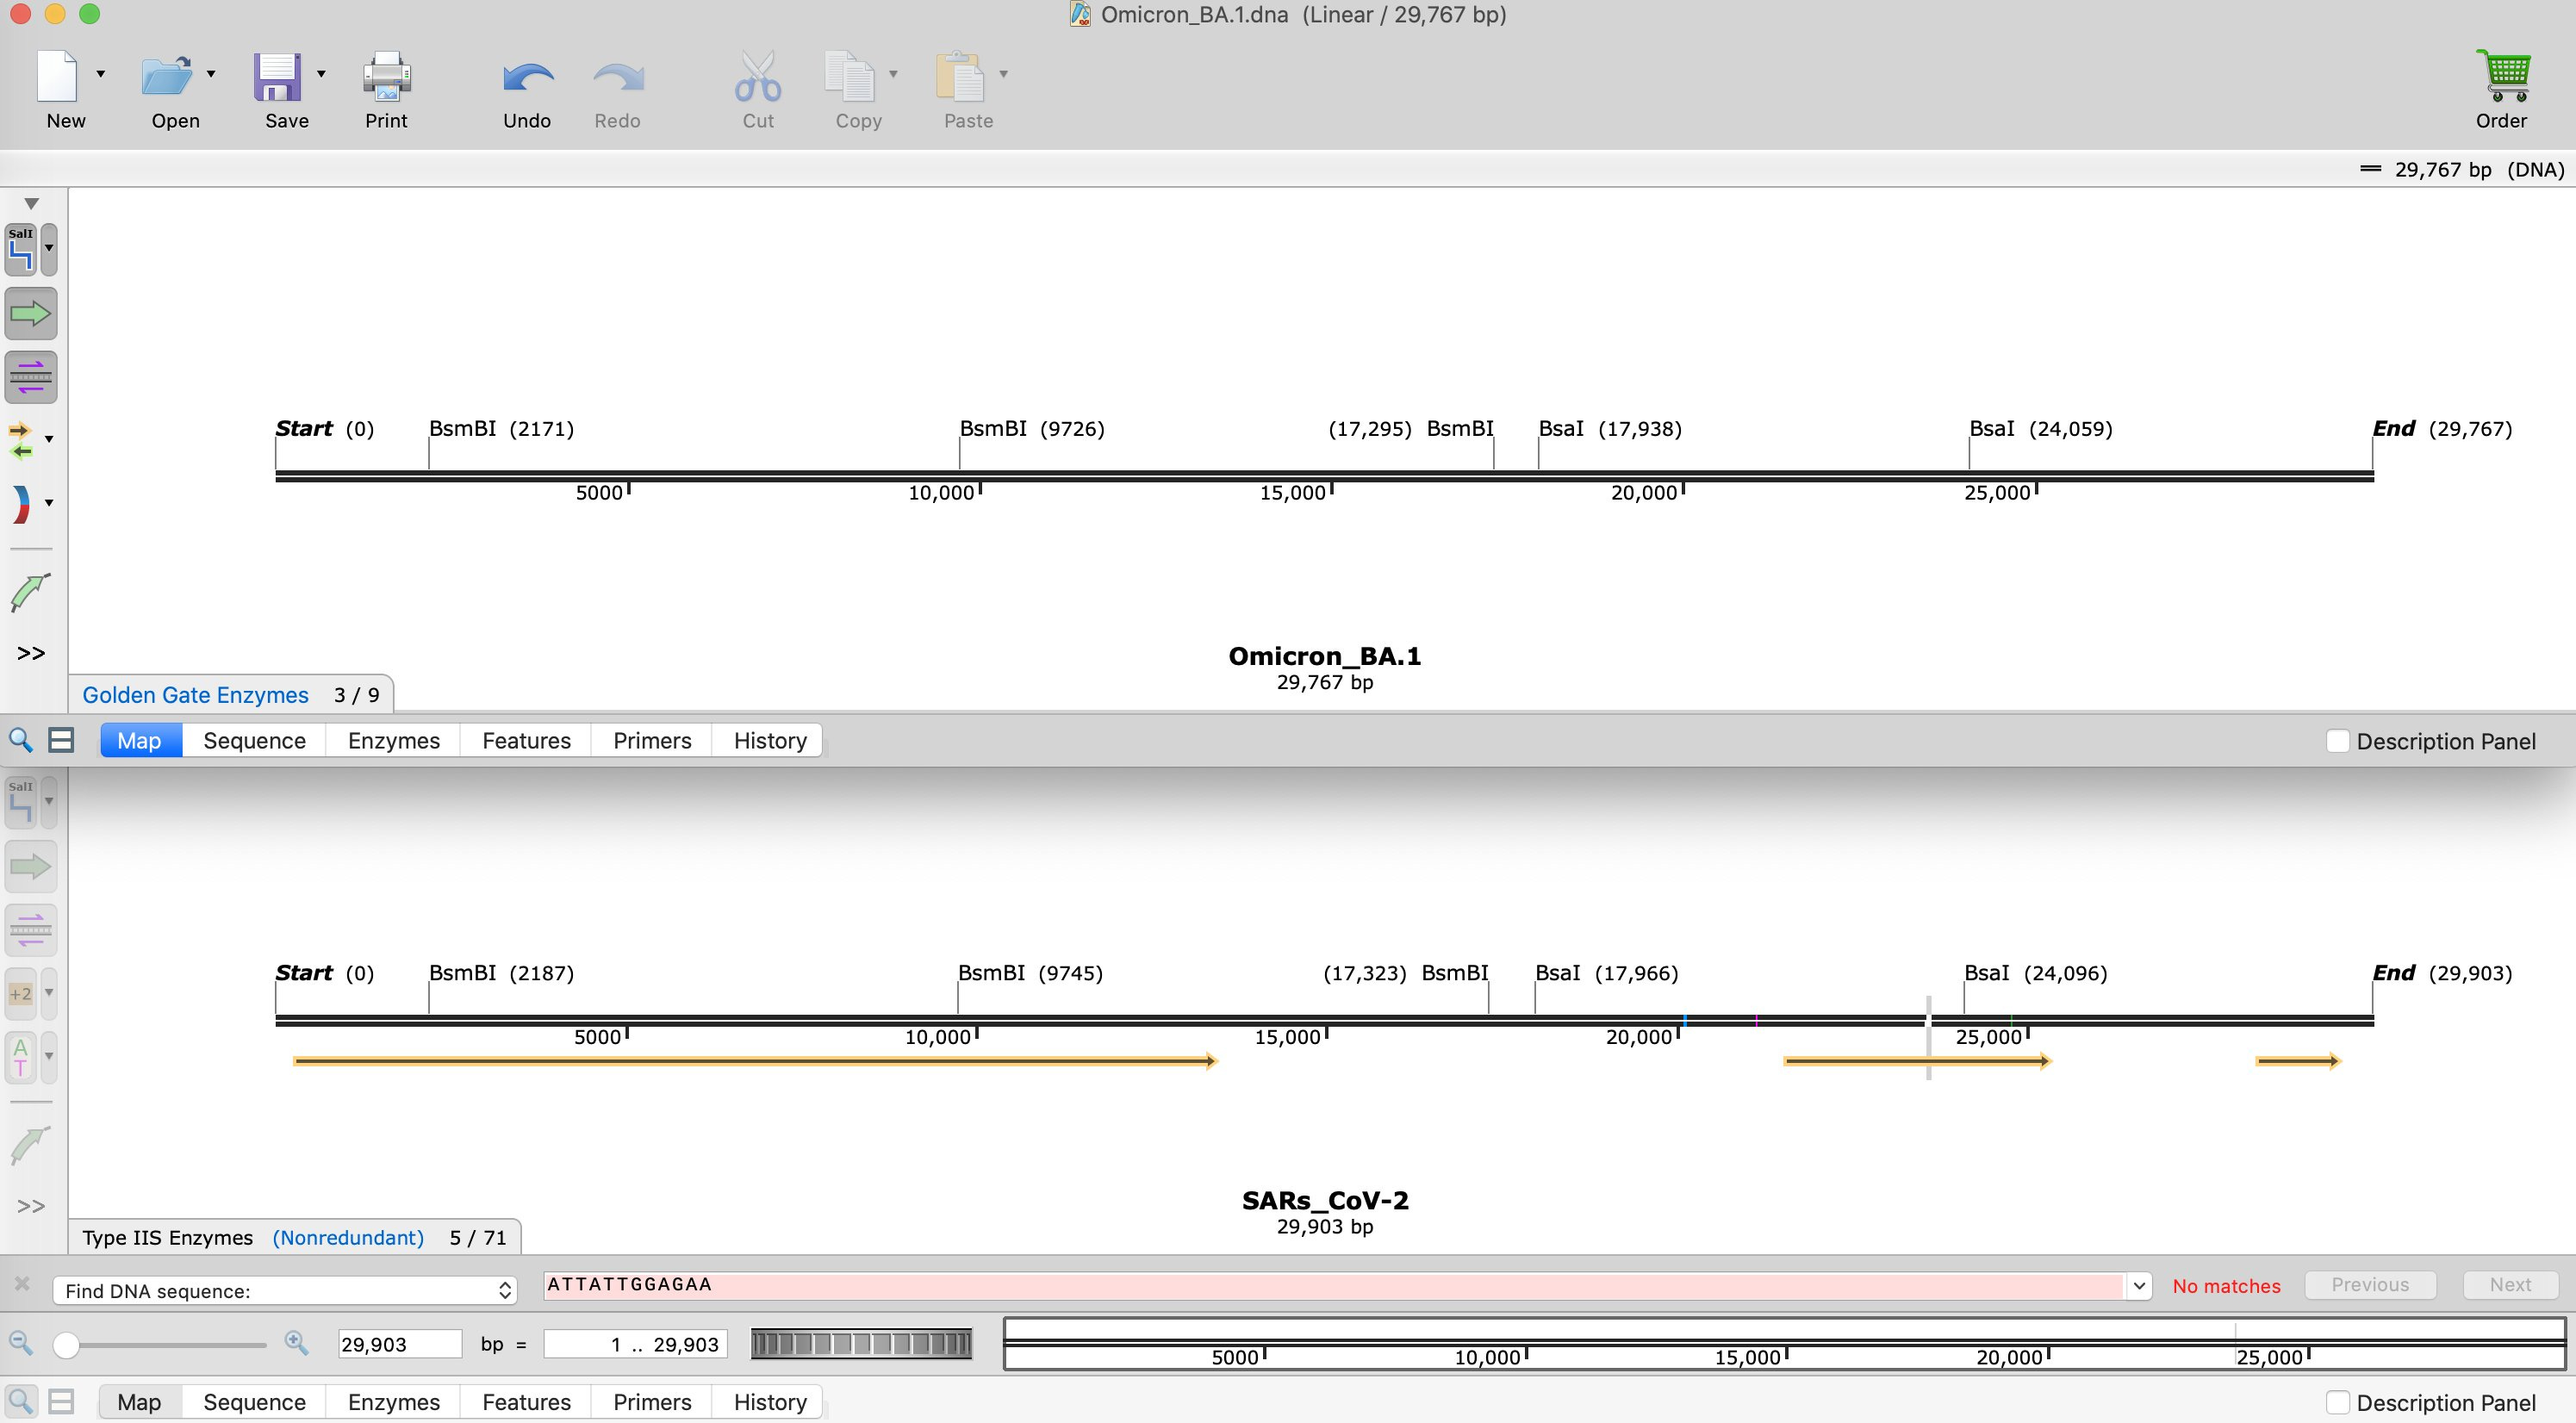Image resolution: width=2576 pixels, height=1423 pixels.
Task: Click the zoom slider handle
Action: (x=66, y=1345)
